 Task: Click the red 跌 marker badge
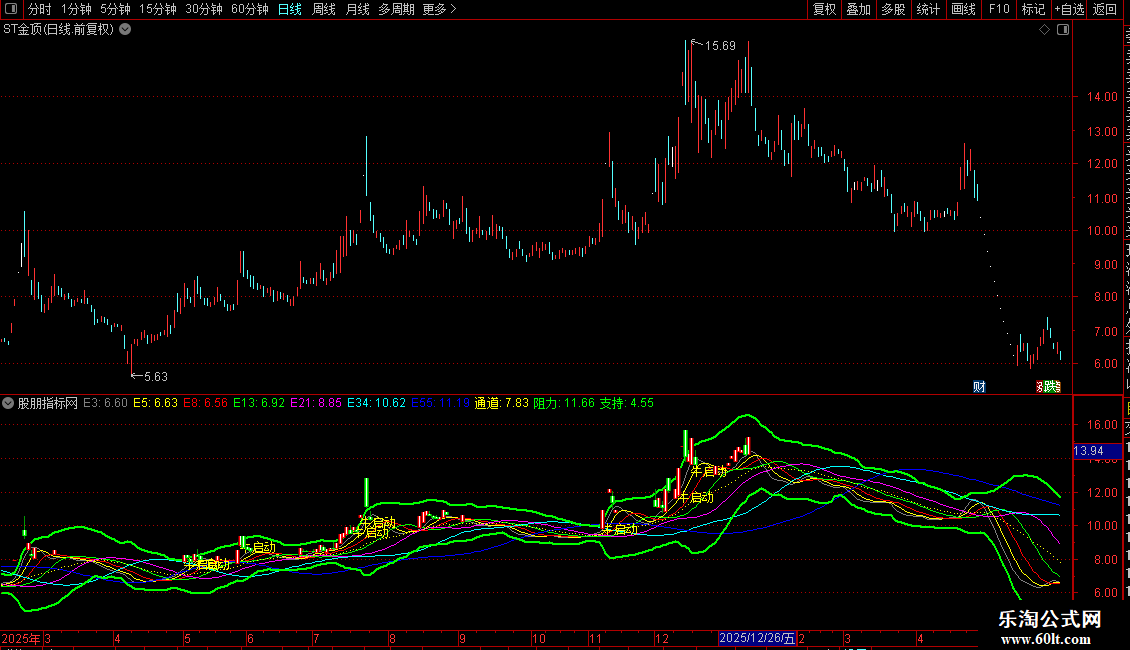[x=1049, y=387]
